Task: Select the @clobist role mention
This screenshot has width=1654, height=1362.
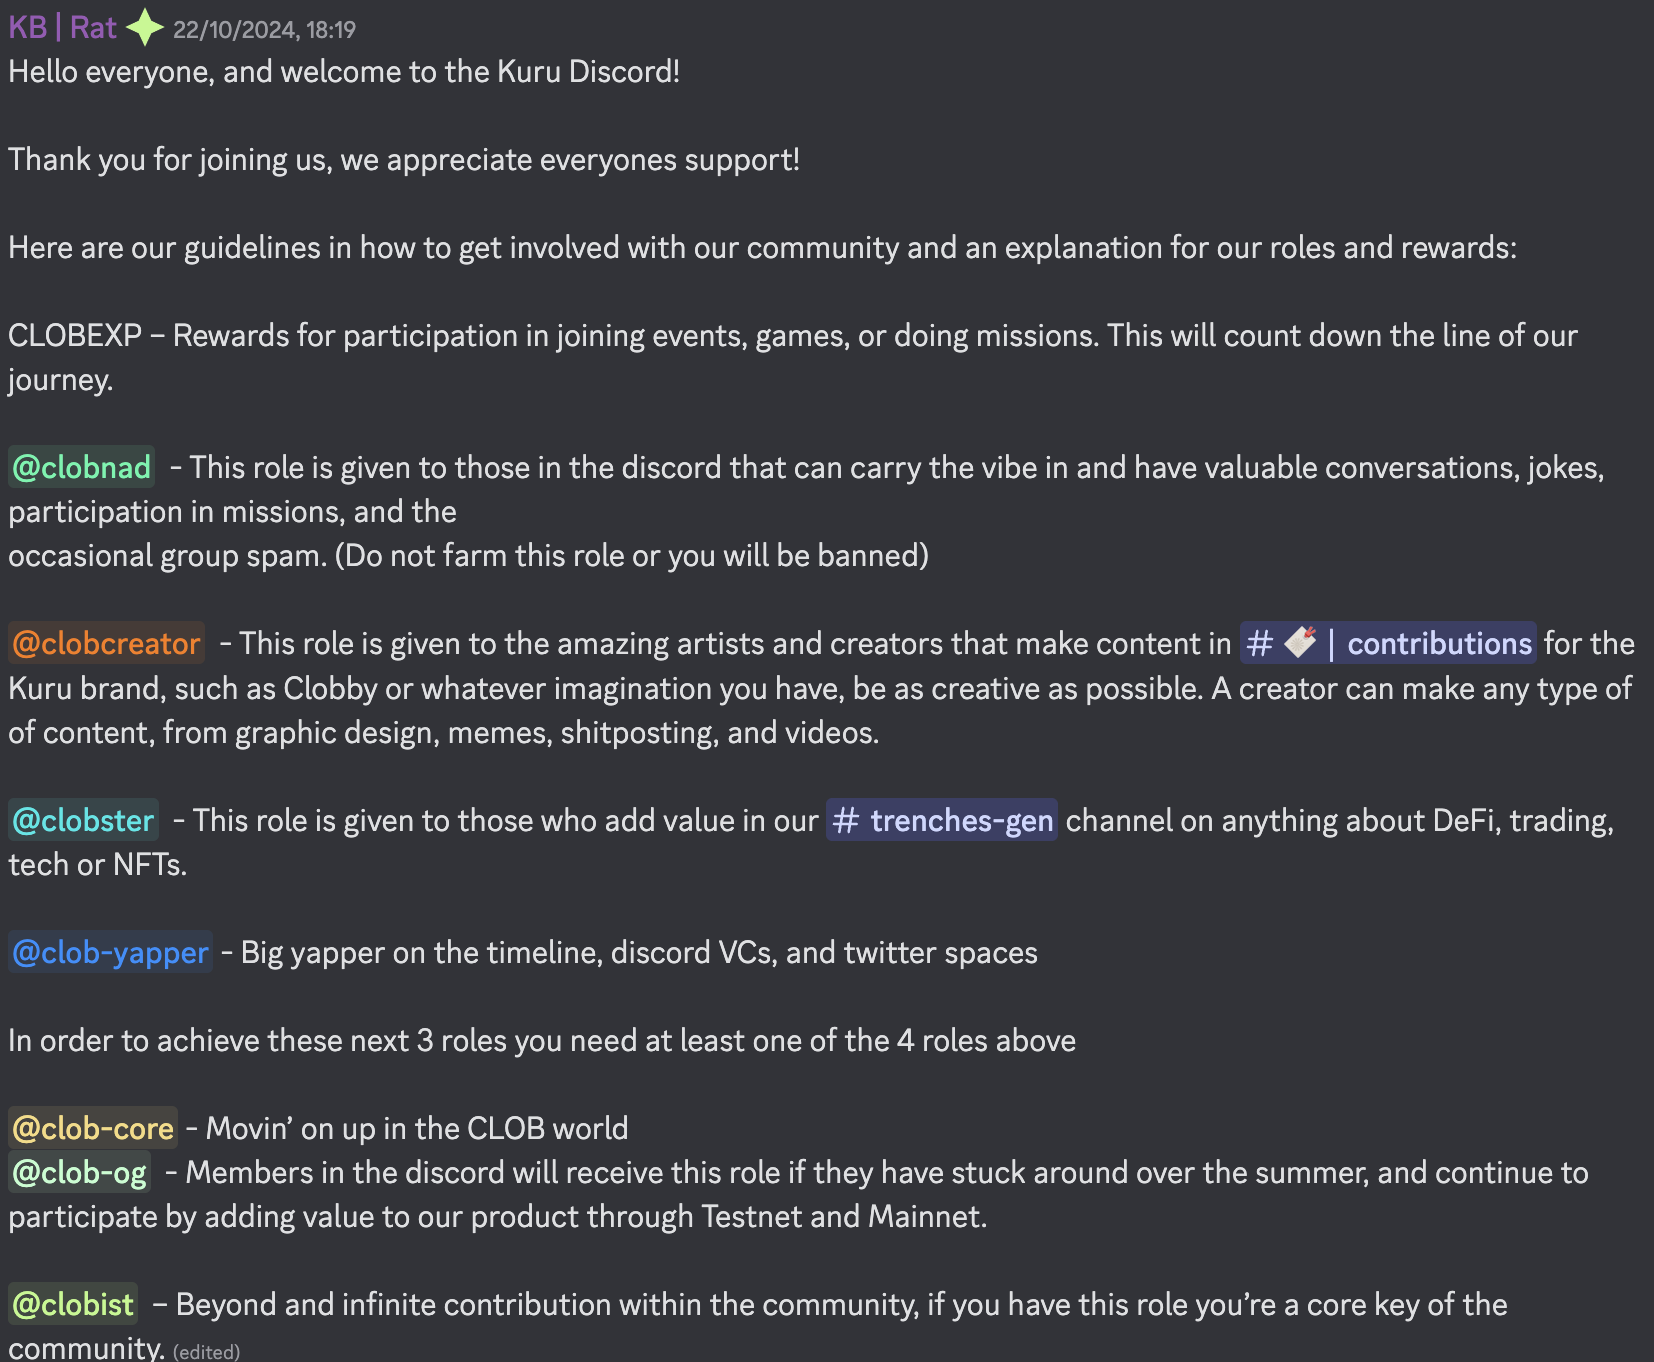Action: pyautogui.click(x=73, y=1304)
